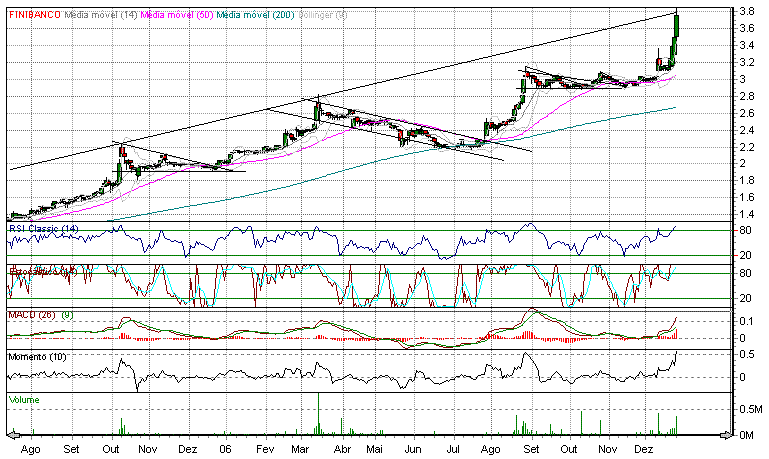Screen dimensions: 769x459
Task: Click the Volume pane label
Action: [24, 400]
